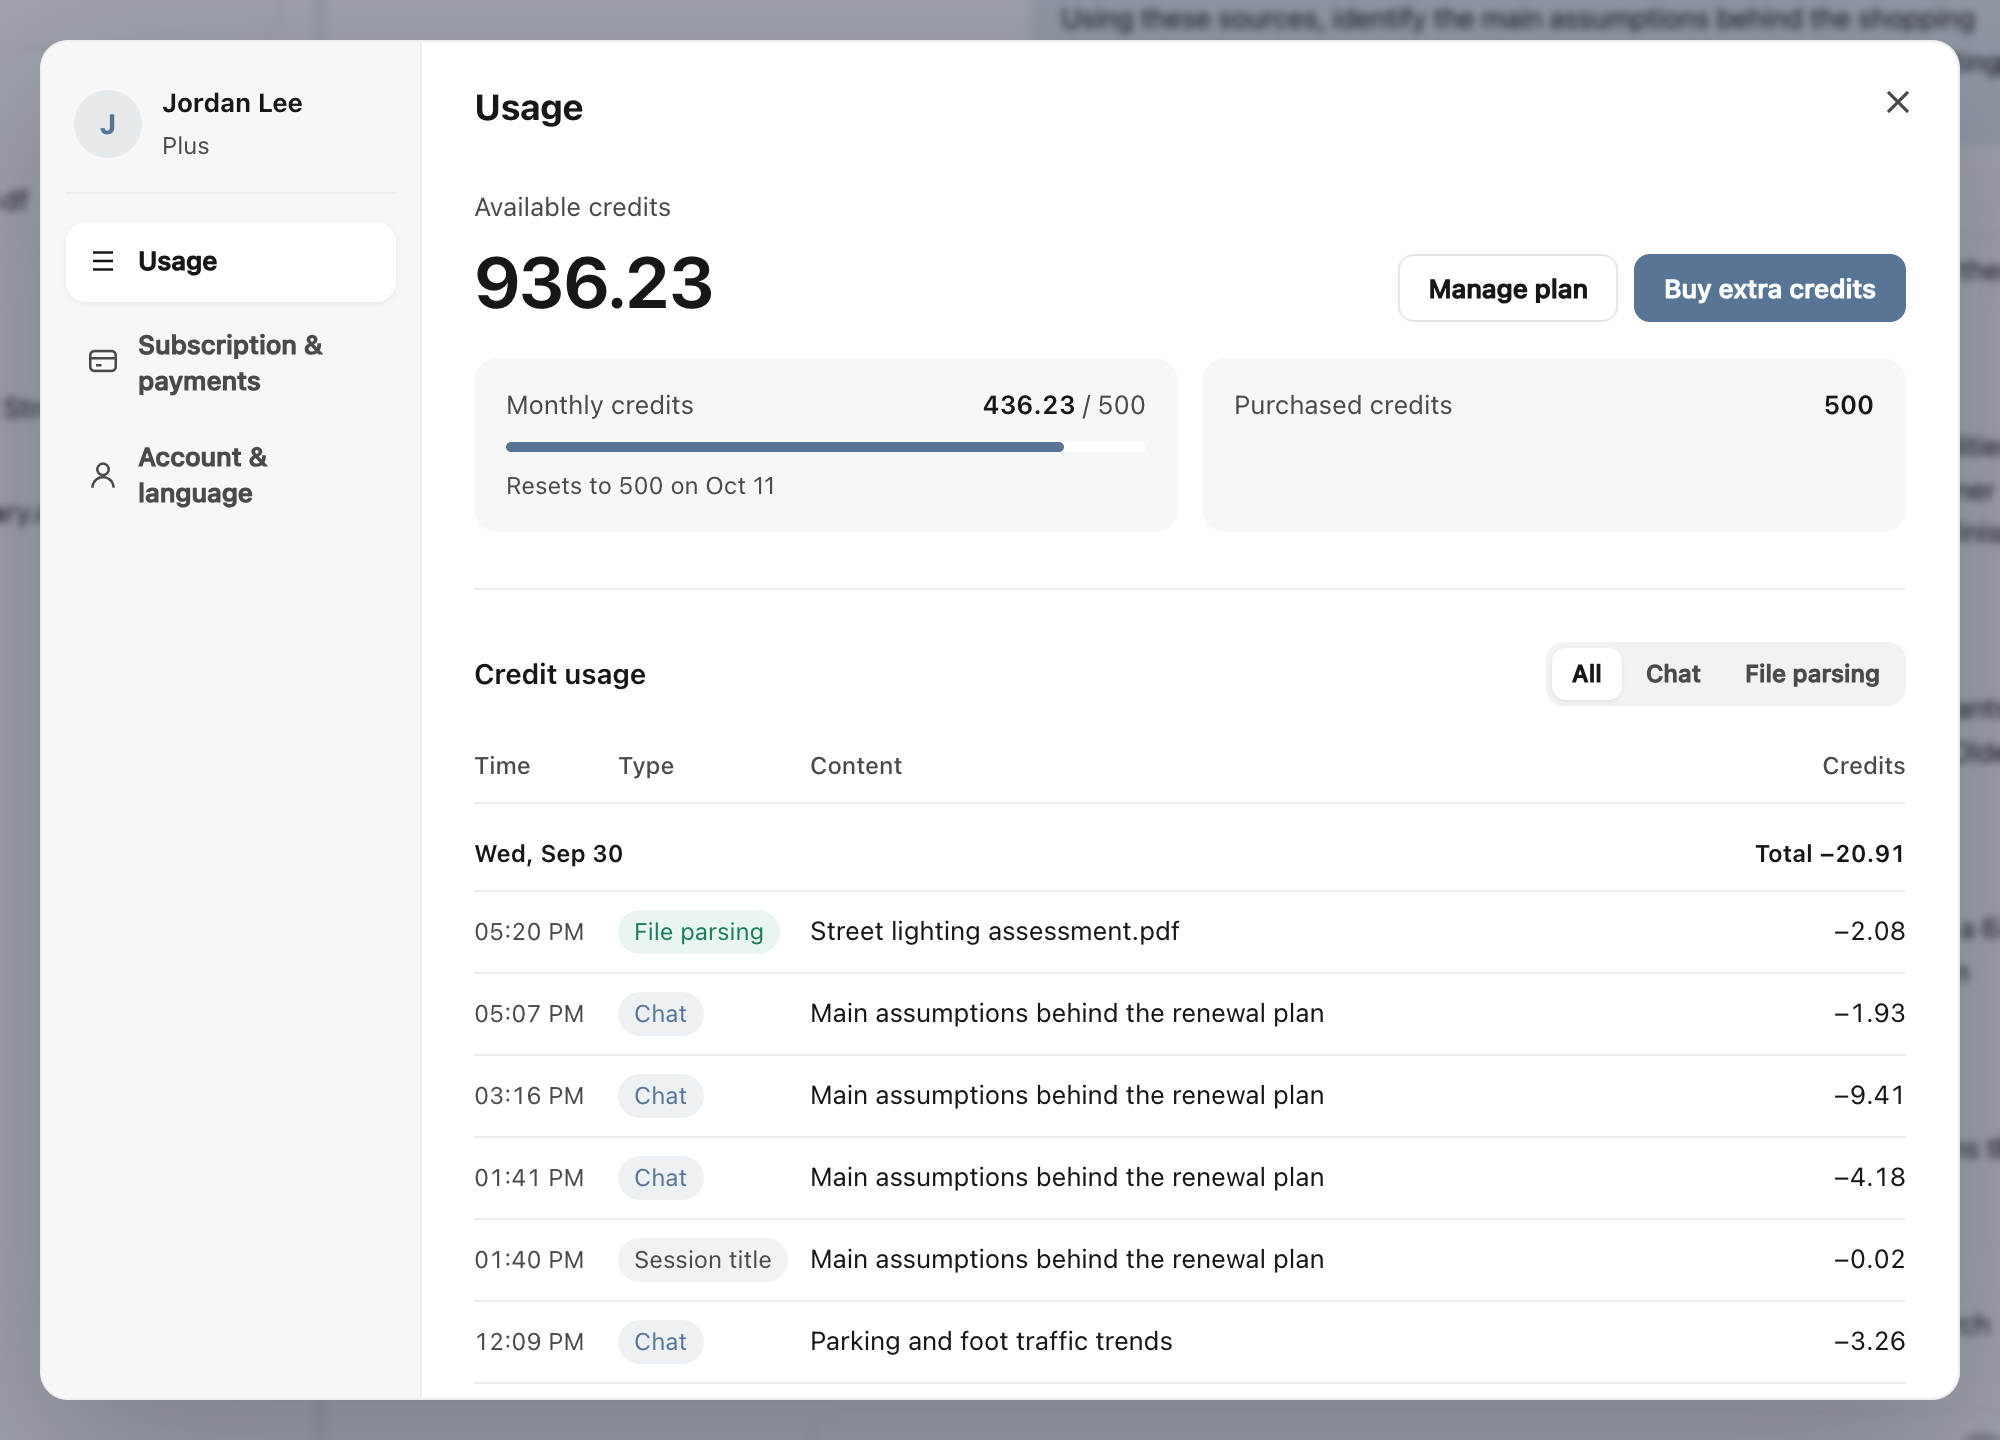Screen dimensions: 2000x1440
Task: Click the Chat tag at 05:07 PM
Action: [x=660, y=1014]
